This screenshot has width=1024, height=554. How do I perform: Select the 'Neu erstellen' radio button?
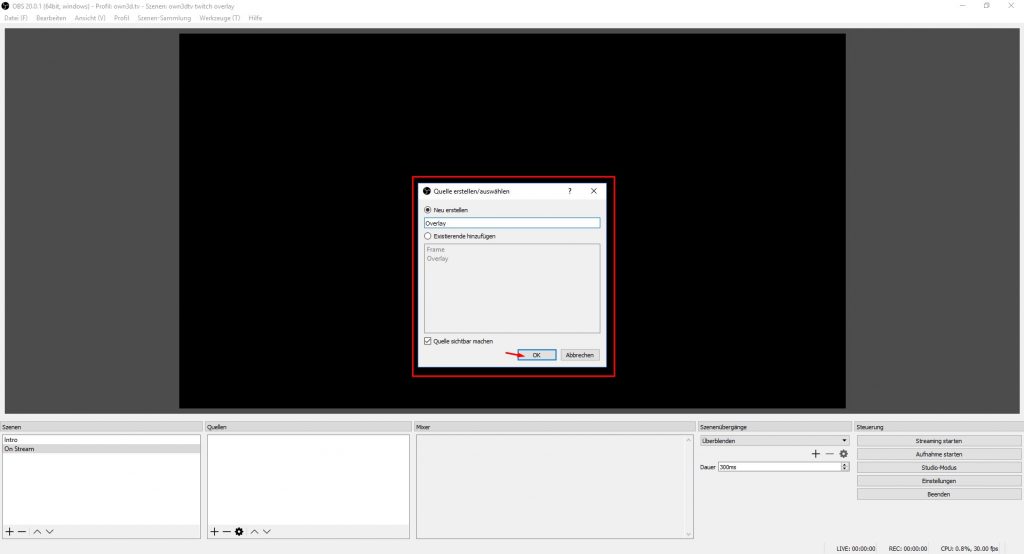429,210
